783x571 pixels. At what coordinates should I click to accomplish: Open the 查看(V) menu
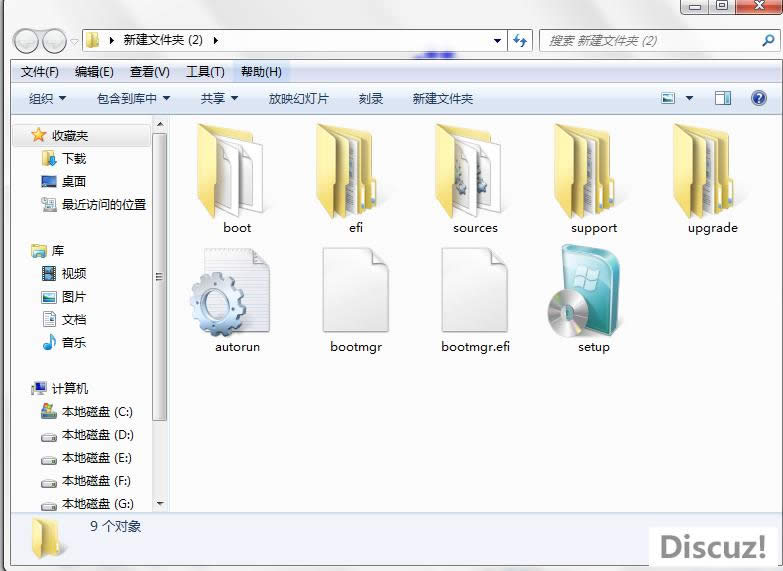tap(149, 72)
